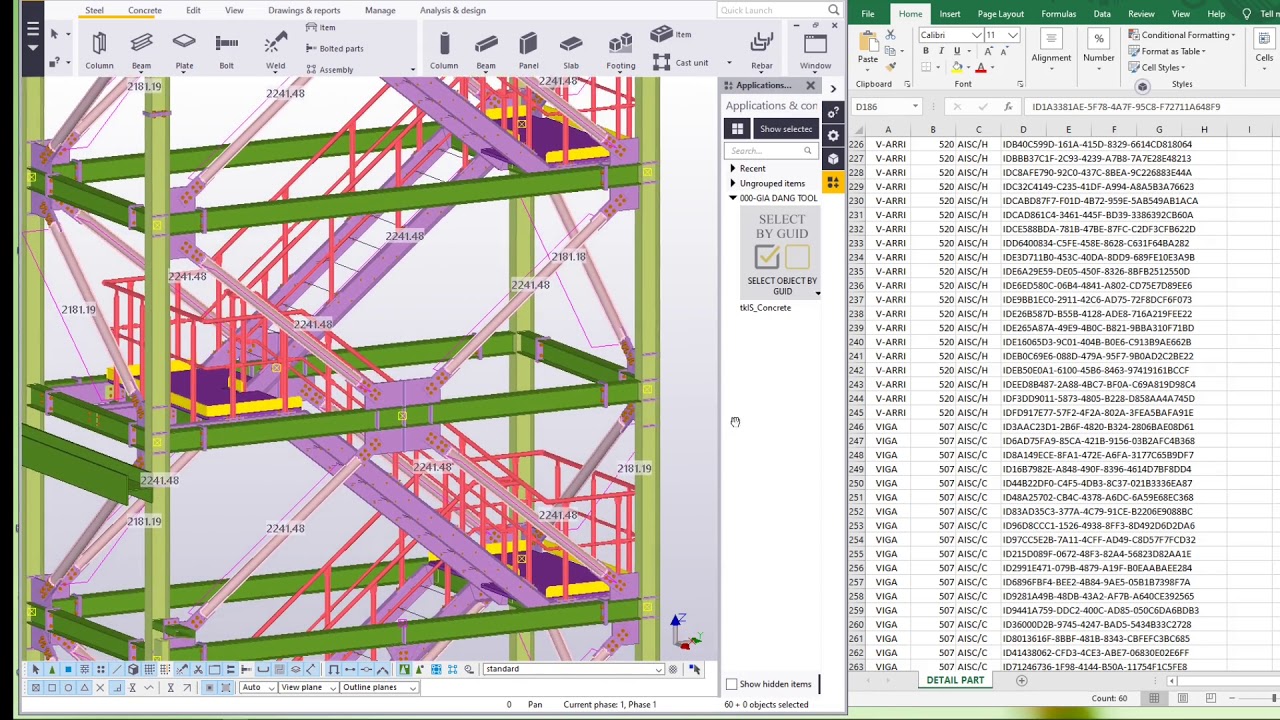Open the Applications grid view icon
This screenshot has width=1280, height=720.
(737, 129)
